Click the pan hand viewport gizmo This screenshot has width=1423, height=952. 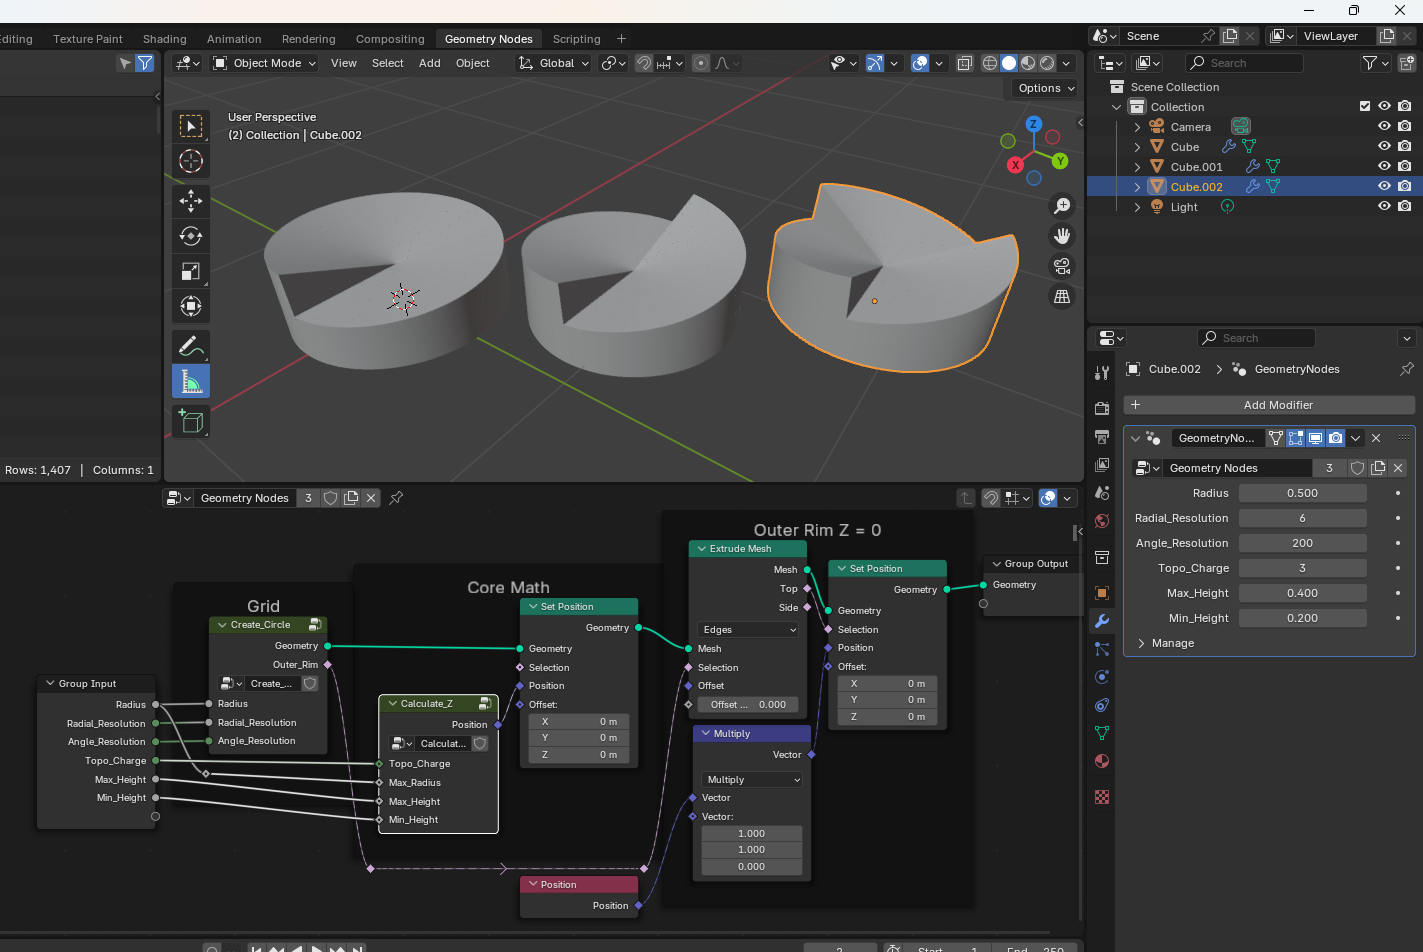1062,236
